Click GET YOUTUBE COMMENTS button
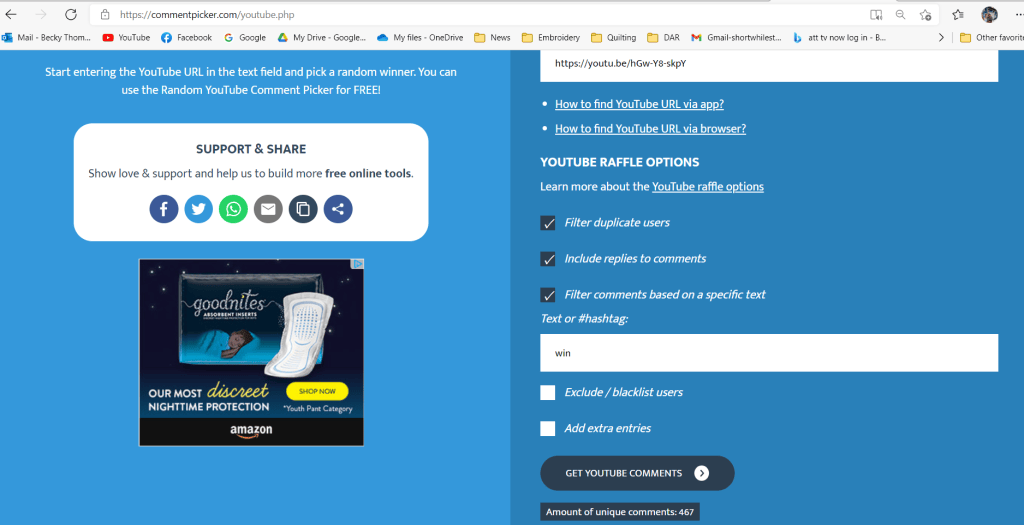The image size is (1024, 525). click(x=637, y=473)
